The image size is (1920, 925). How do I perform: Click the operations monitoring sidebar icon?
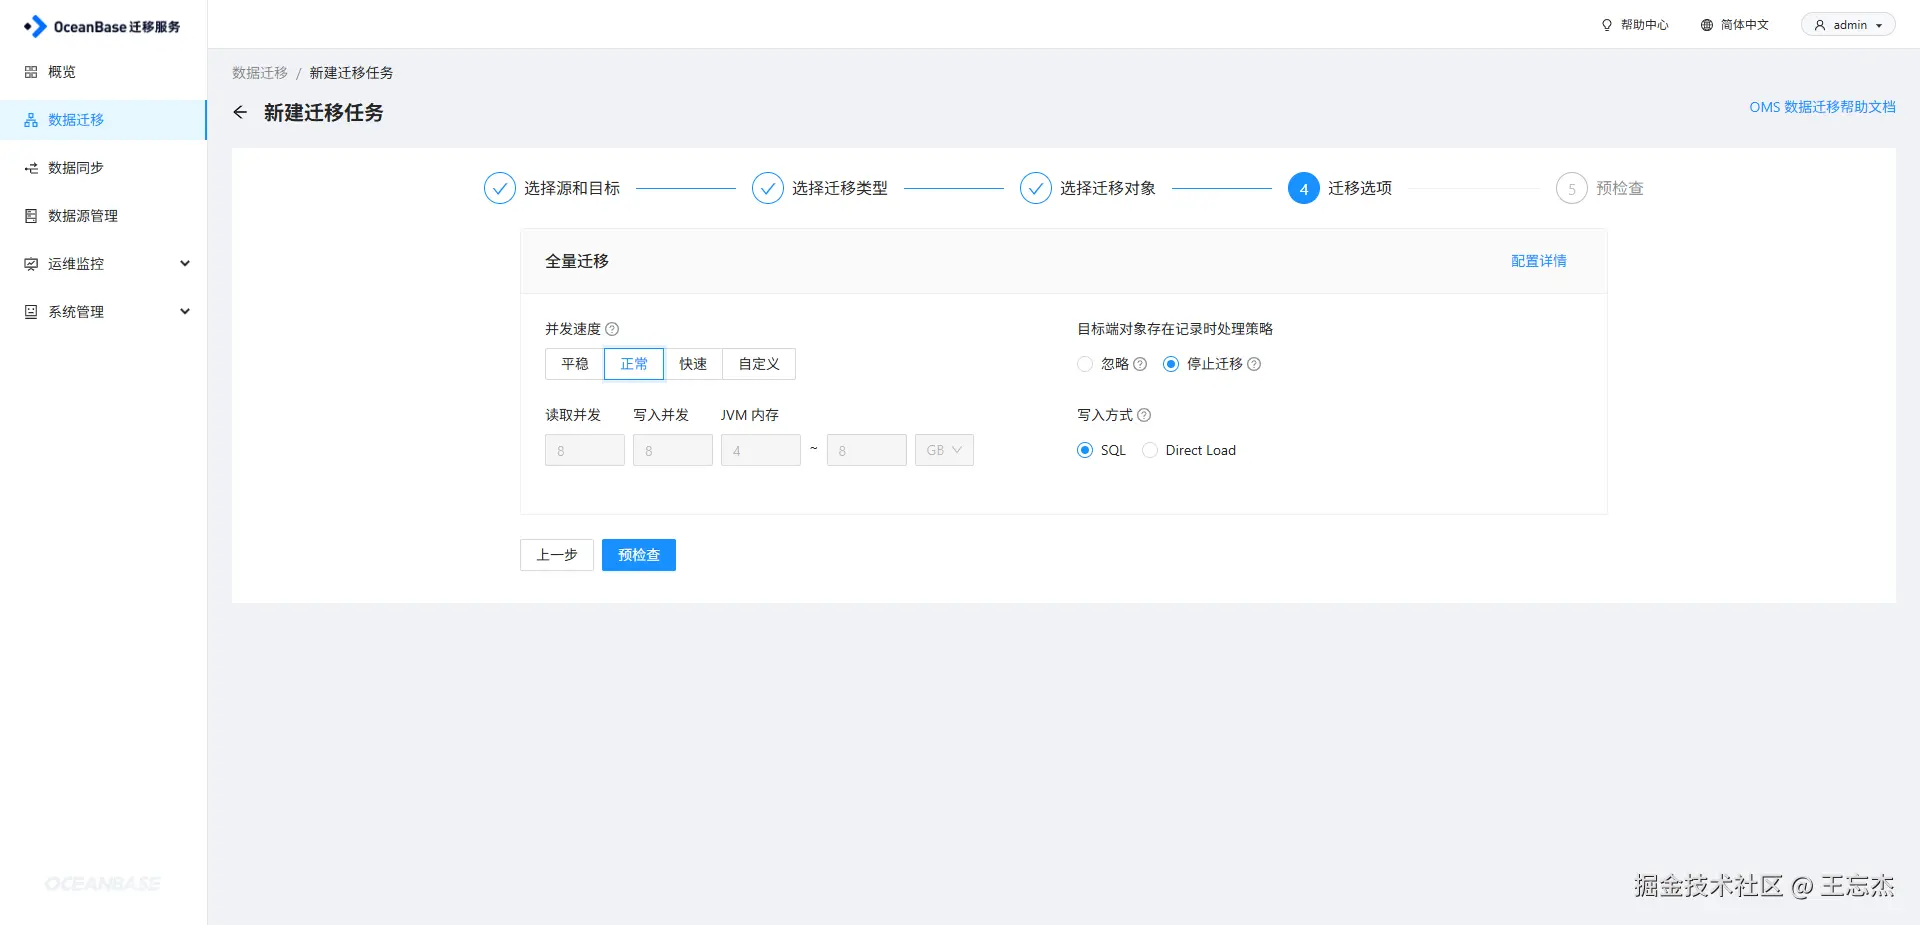point(31,264)
